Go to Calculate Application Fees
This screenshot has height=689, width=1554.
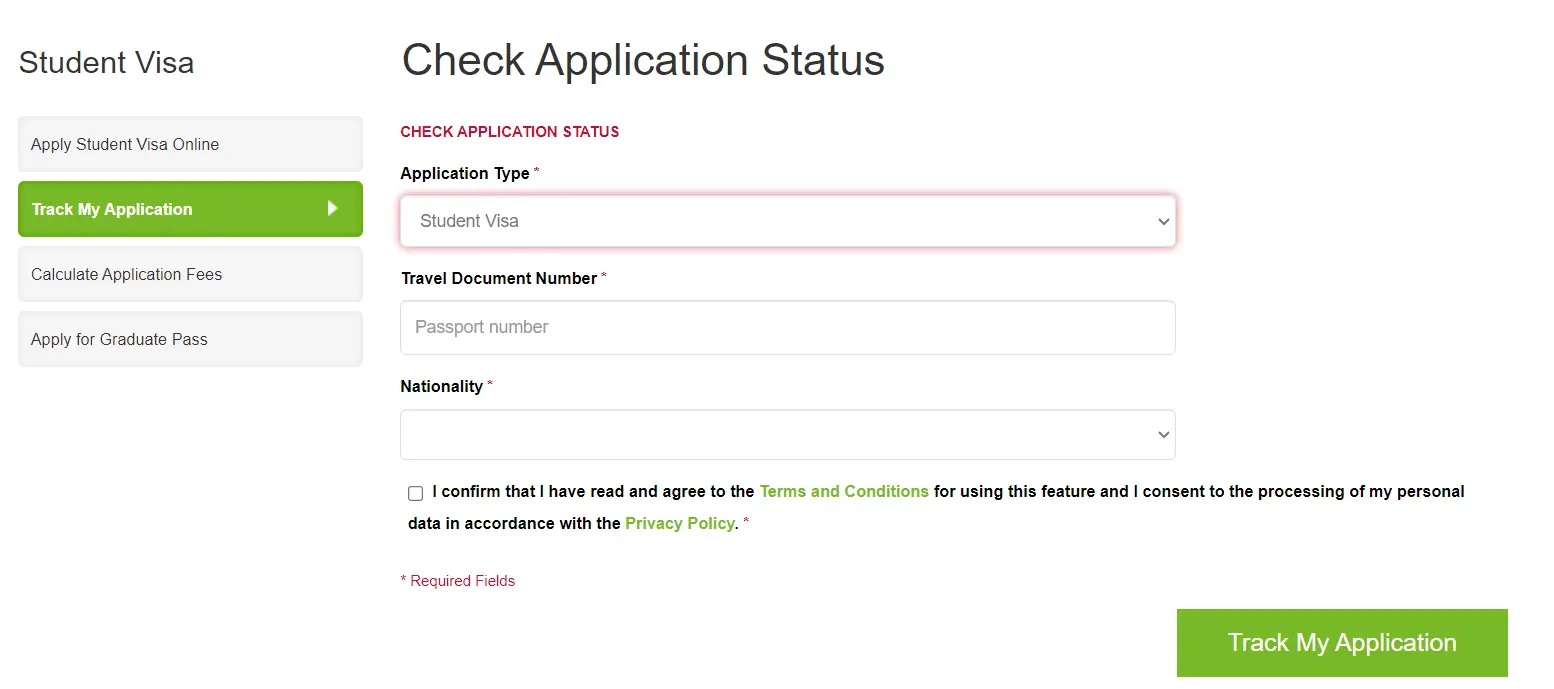190,274
